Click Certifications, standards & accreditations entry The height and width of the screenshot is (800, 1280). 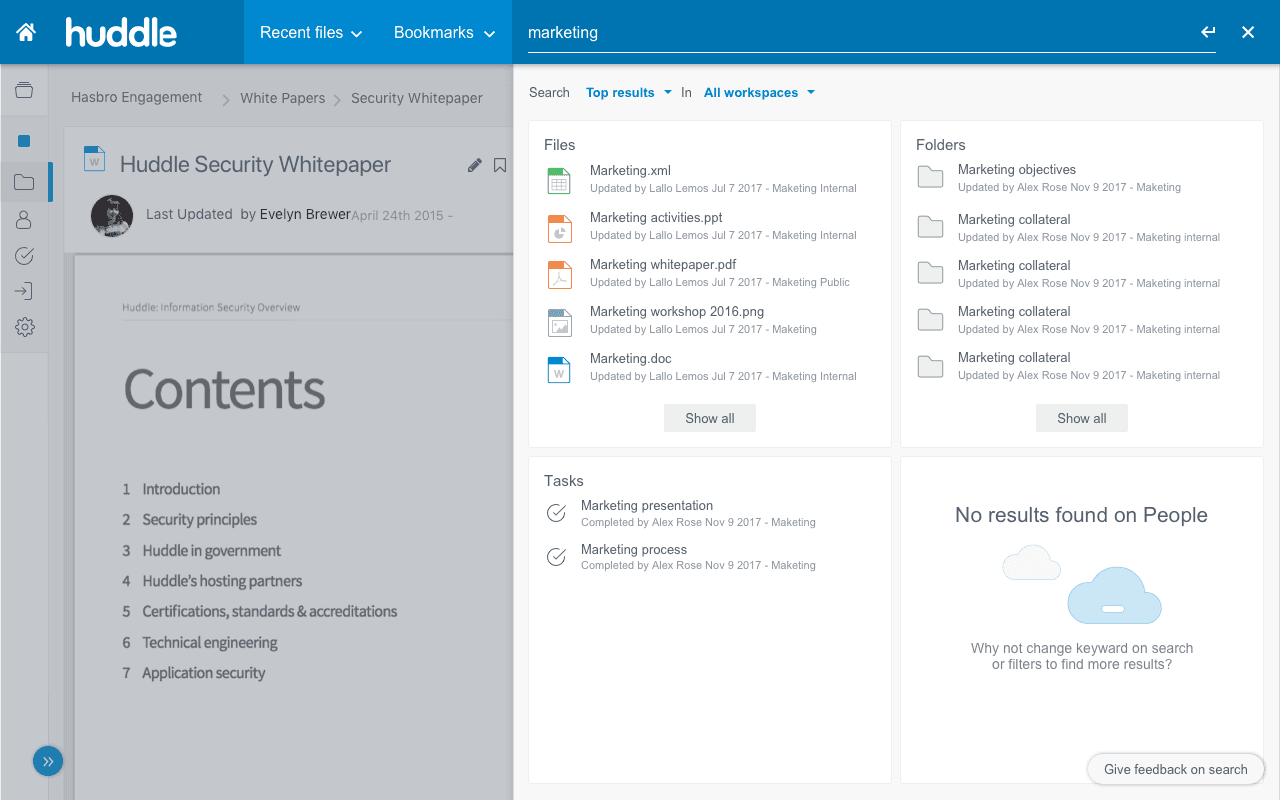click(270, 611)
